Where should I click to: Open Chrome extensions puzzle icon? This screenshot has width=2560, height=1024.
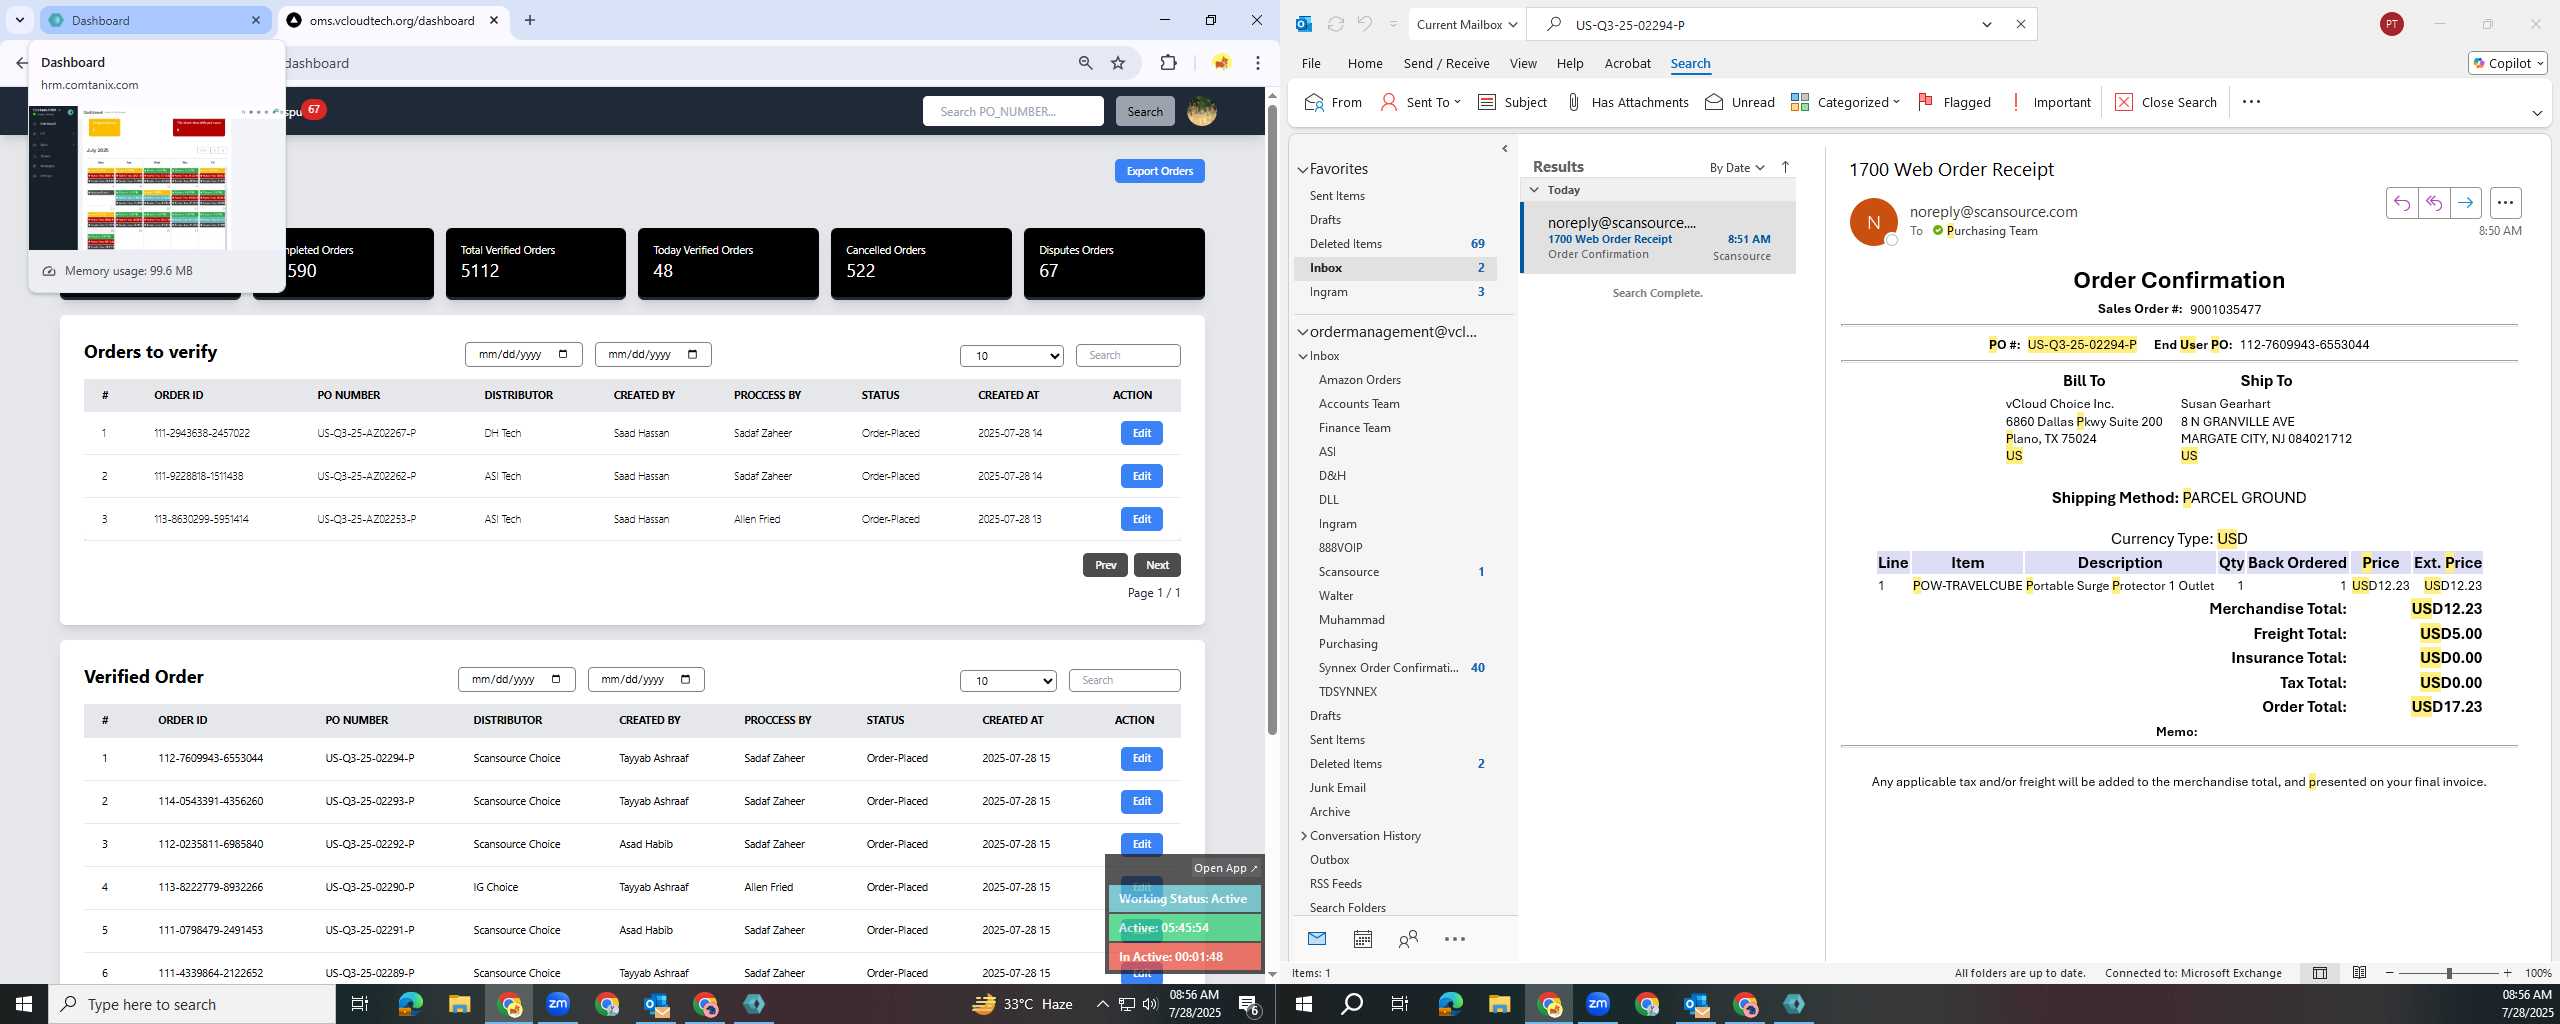coord(1168,63)
